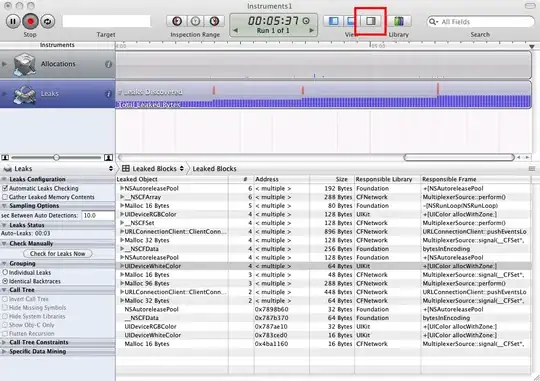This screenshot has height=381, width=540.
Task: Stop recording with the red record button
Action: (30, 21)
